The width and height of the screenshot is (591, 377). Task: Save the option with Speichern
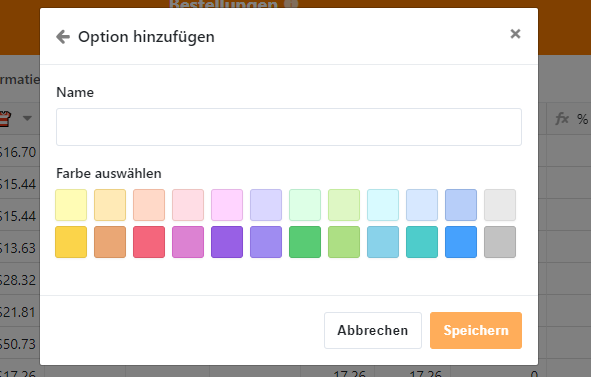[476, 330]
